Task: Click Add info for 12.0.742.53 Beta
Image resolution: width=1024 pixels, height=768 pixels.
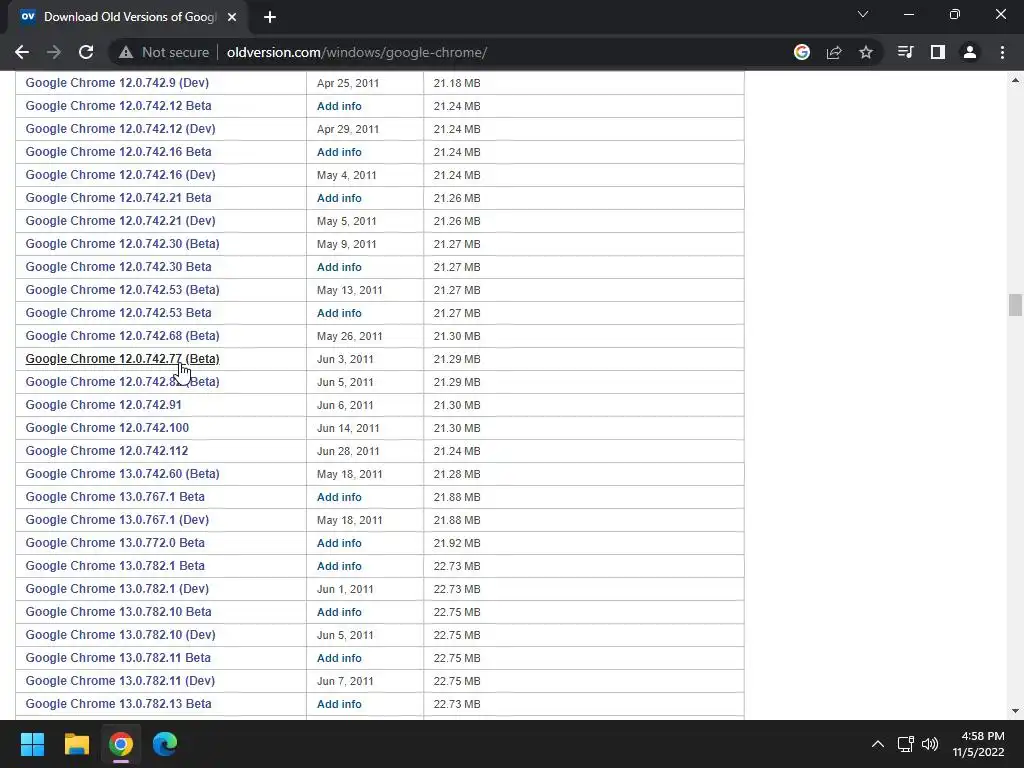Action: click(339, 313)
